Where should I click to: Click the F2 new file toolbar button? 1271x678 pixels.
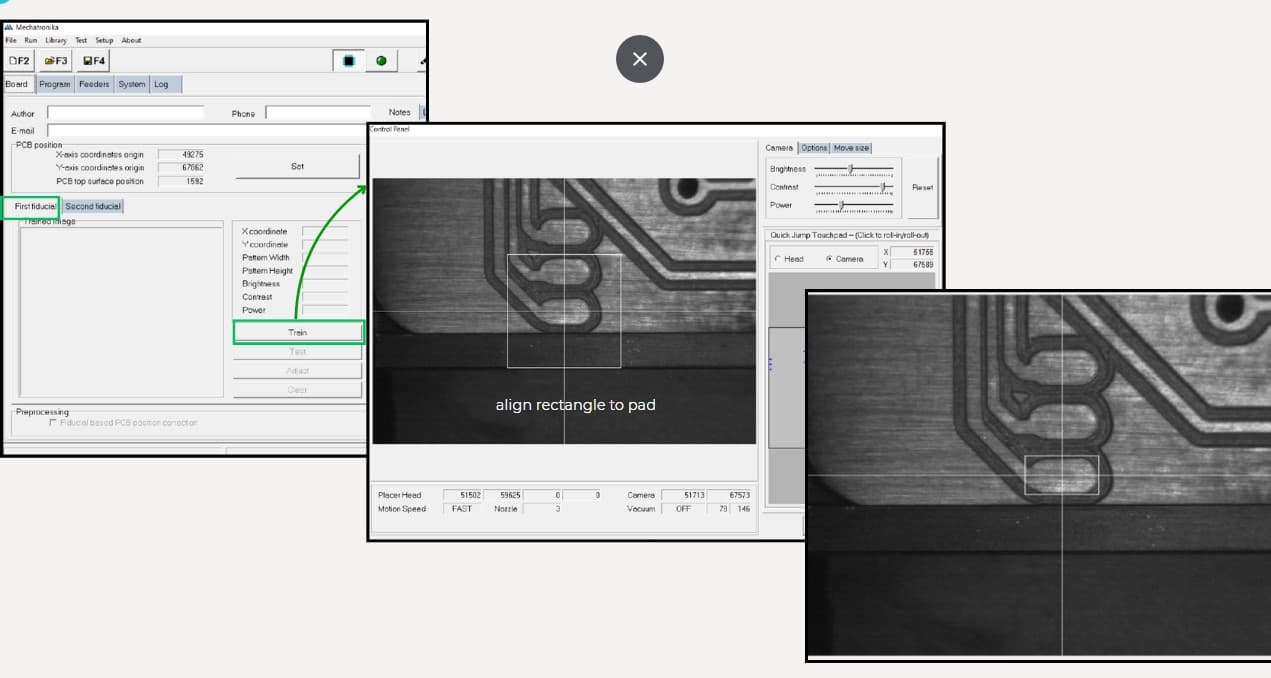[20, 61]
